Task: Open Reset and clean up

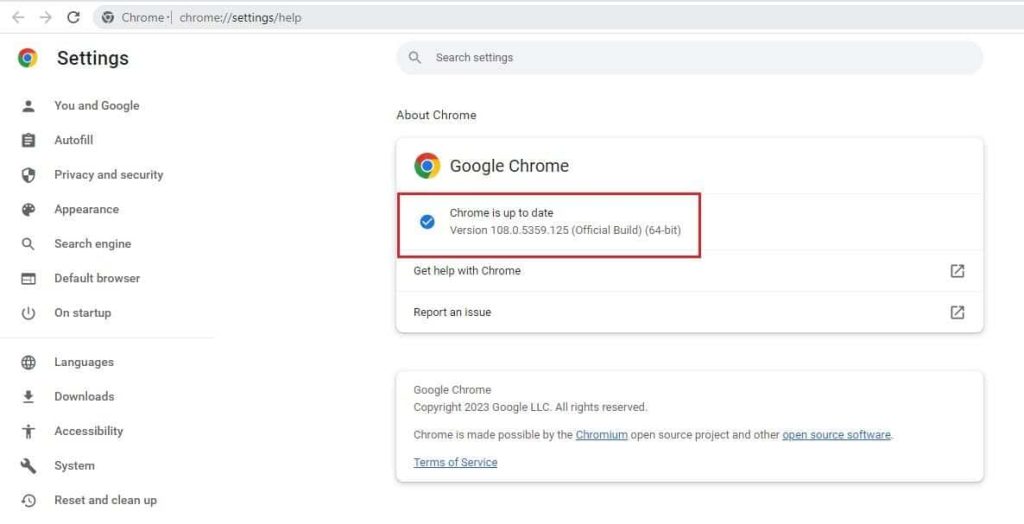Action: [x=105, y=500]
